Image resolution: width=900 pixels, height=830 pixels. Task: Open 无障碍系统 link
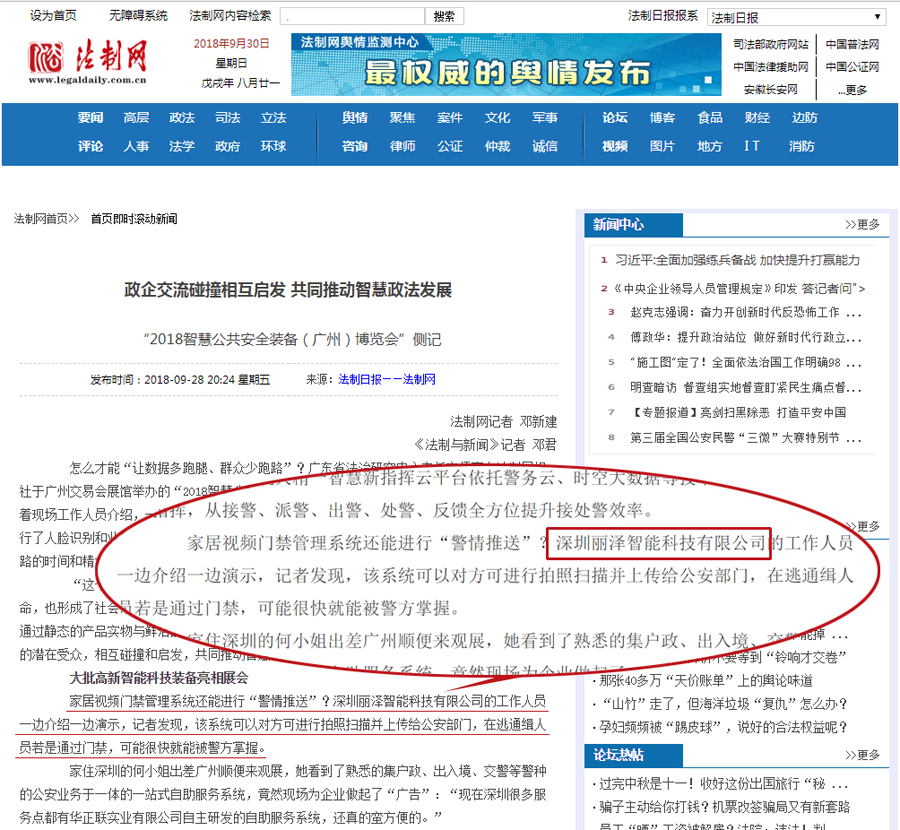pos(138,15)
